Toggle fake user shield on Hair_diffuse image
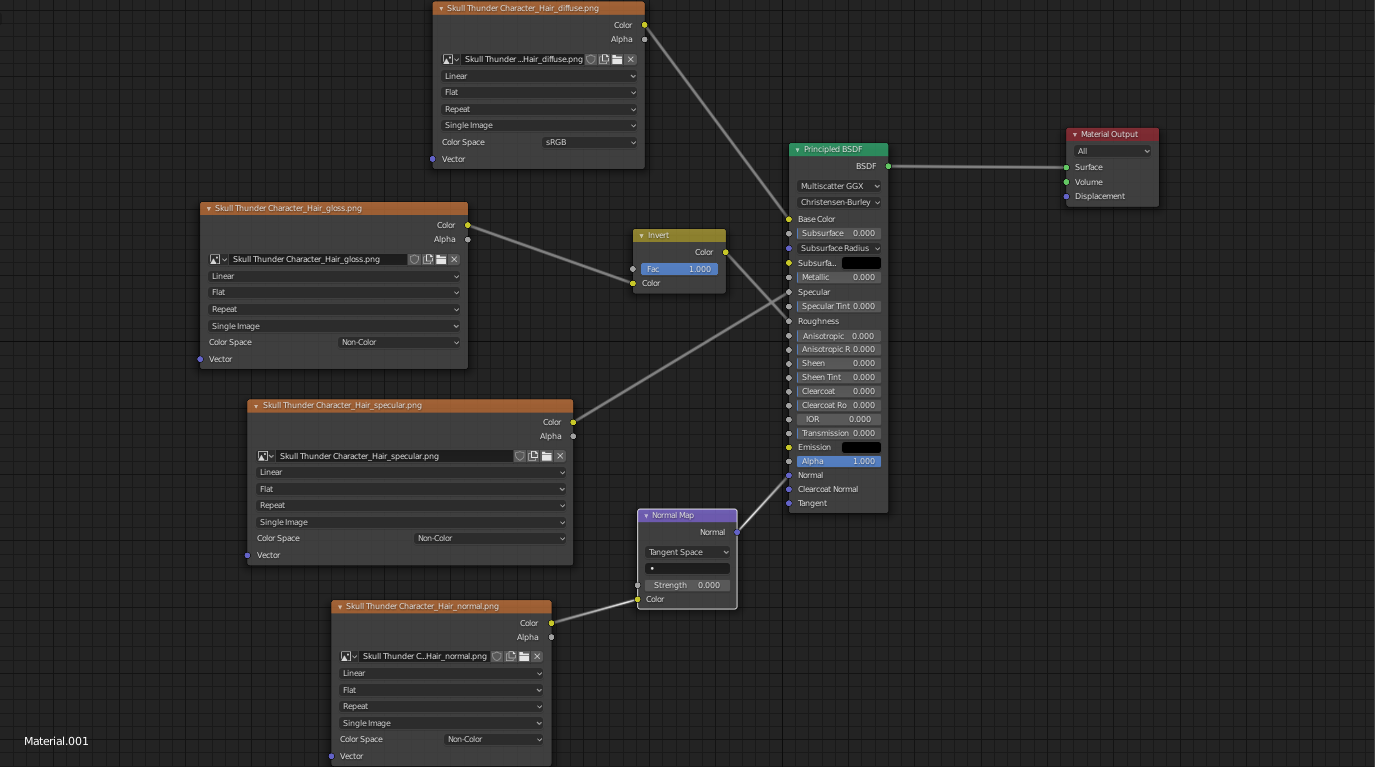Screen dimensions: 1375x767 point(591,59)
